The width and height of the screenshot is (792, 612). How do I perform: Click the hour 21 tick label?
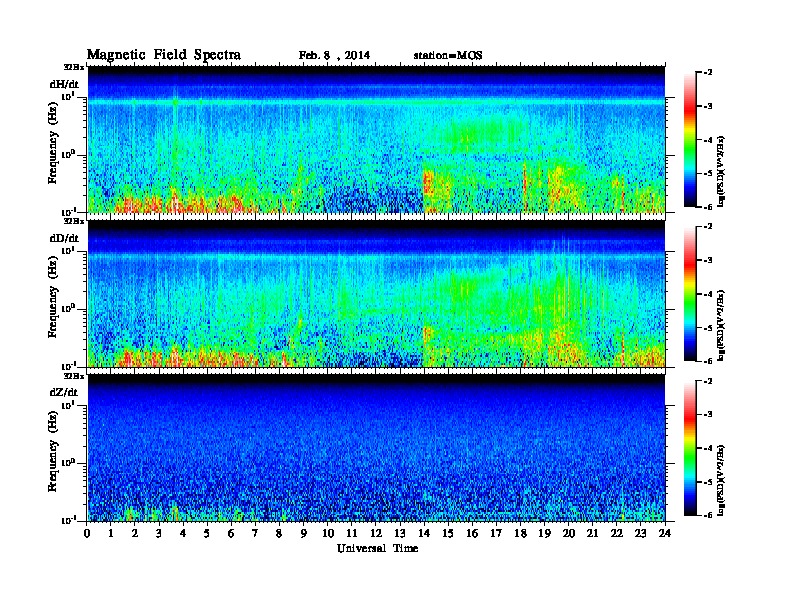[x=592, y=533]
